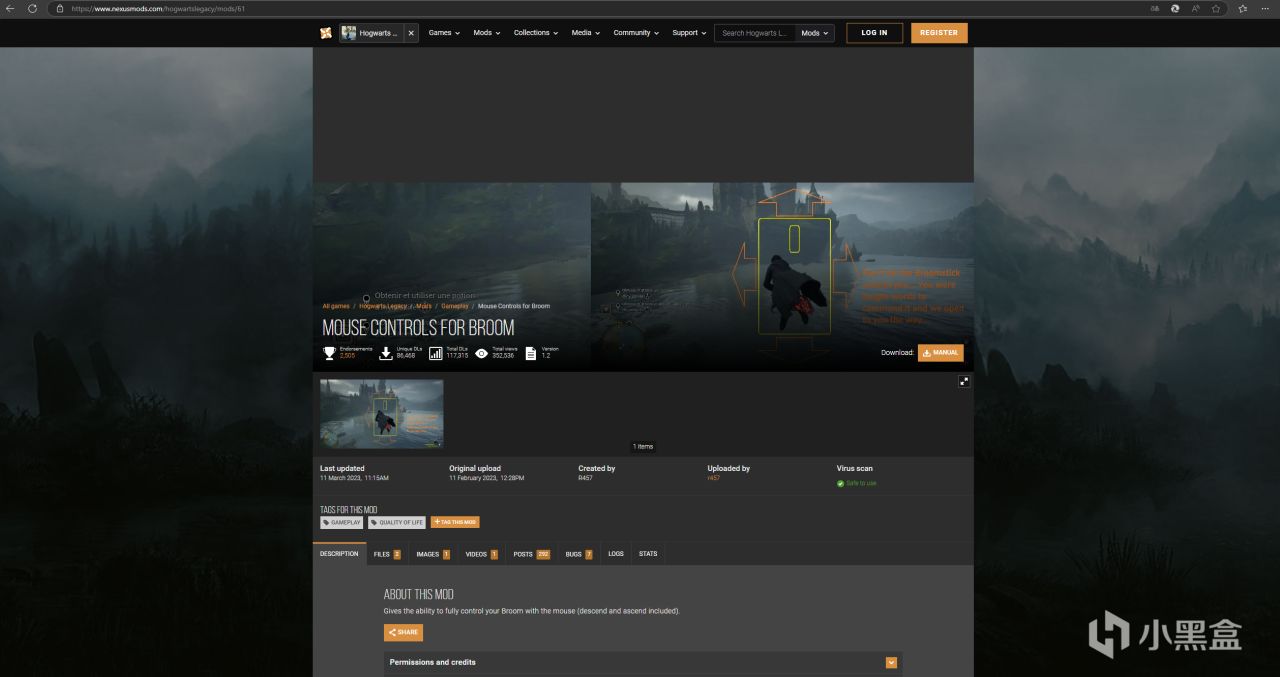Click the Safe to use virus scan status
Image resolution: width=1280 pixels, height=677 pixels.
point(861,483)
